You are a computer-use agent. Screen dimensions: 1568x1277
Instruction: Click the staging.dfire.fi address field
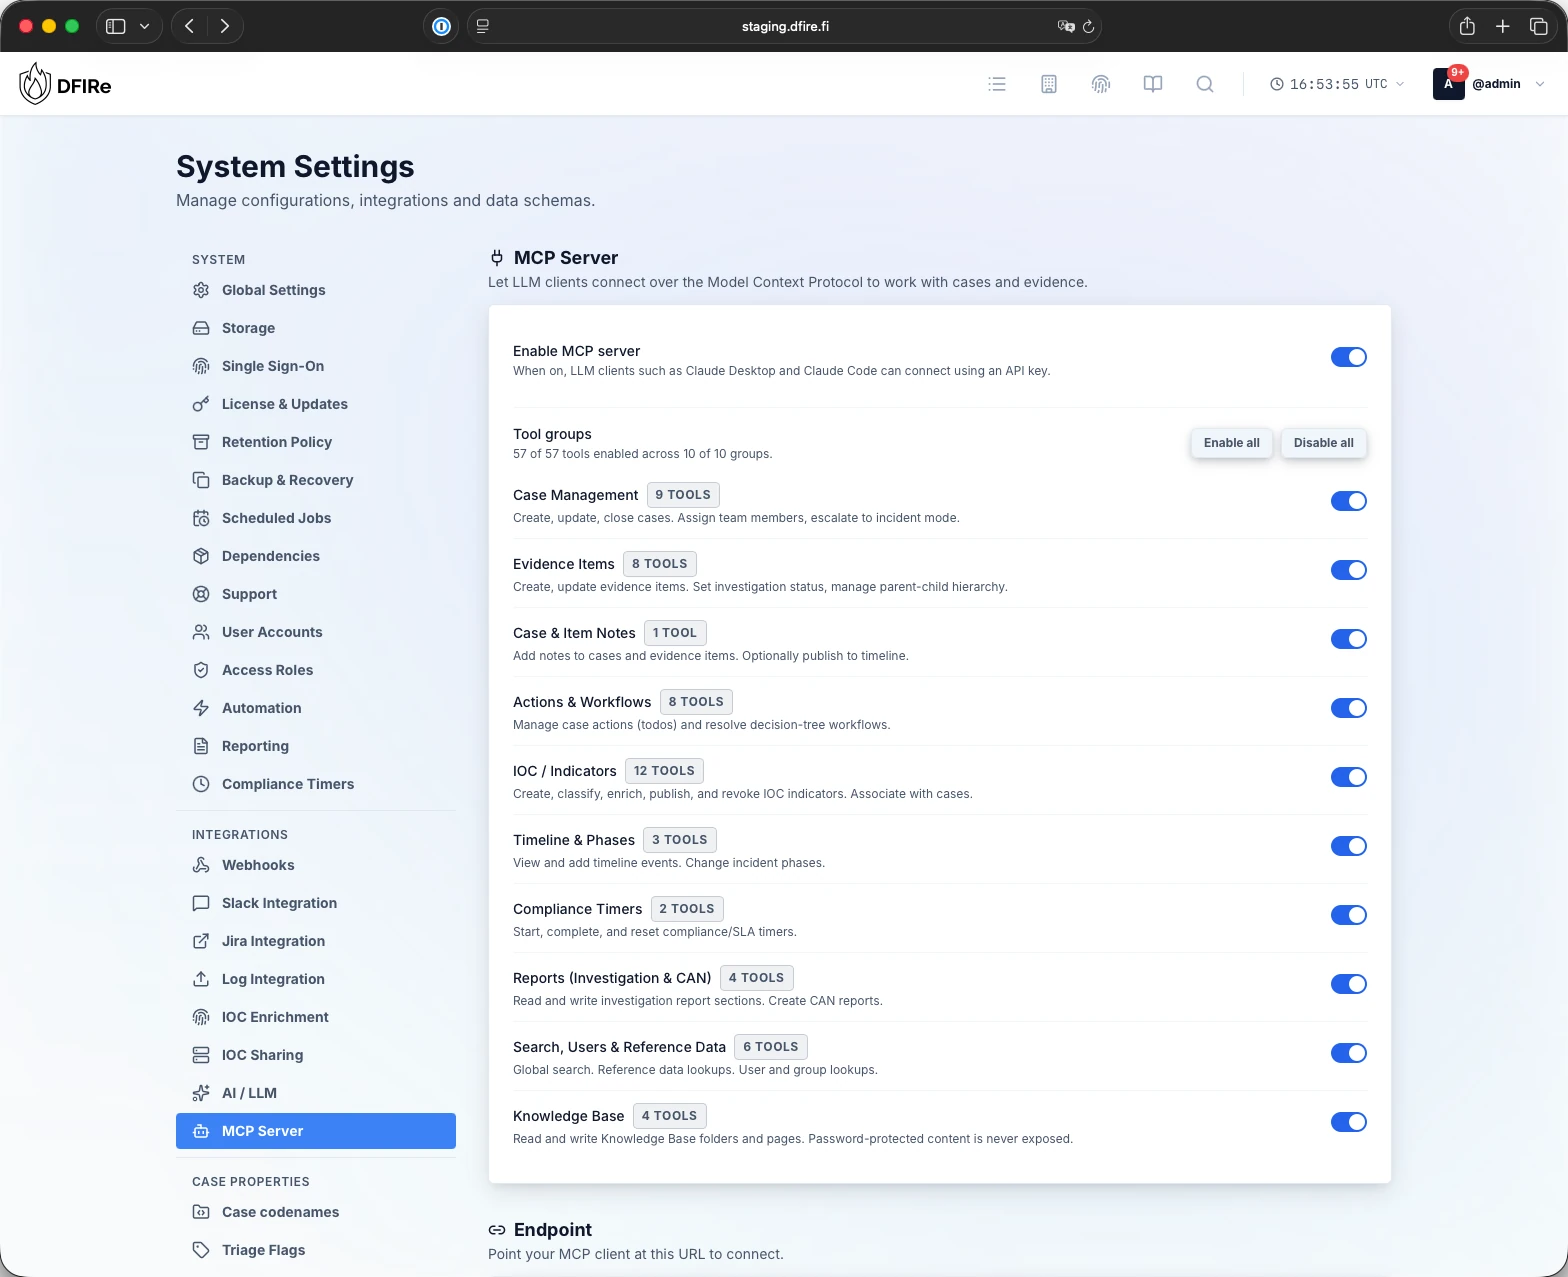pos(785,26)
